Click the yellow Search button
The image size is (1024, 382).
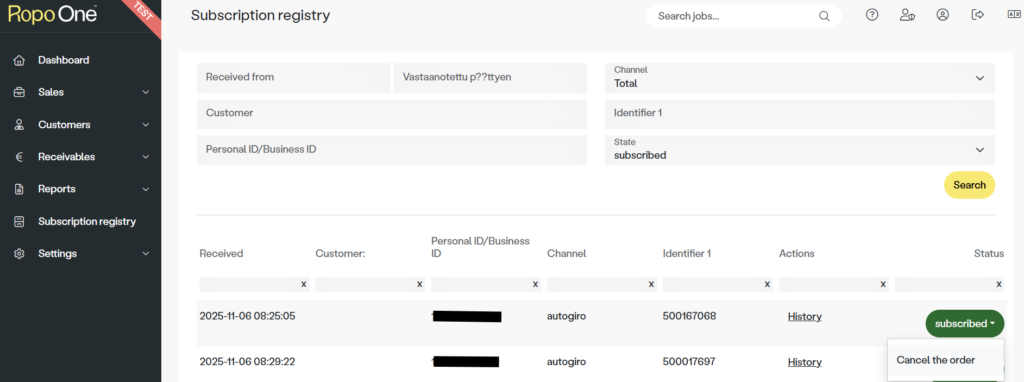(x=969, y=185)
